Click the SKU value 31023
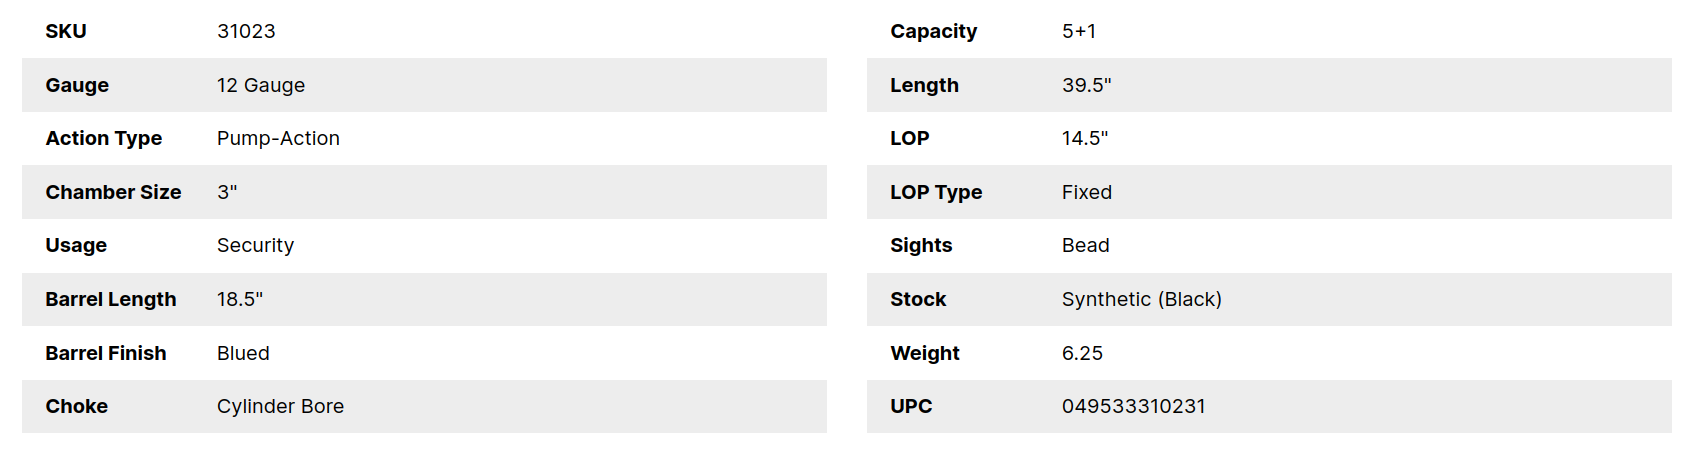This screenshot has width=1689, height=456. tap(246, 31)
